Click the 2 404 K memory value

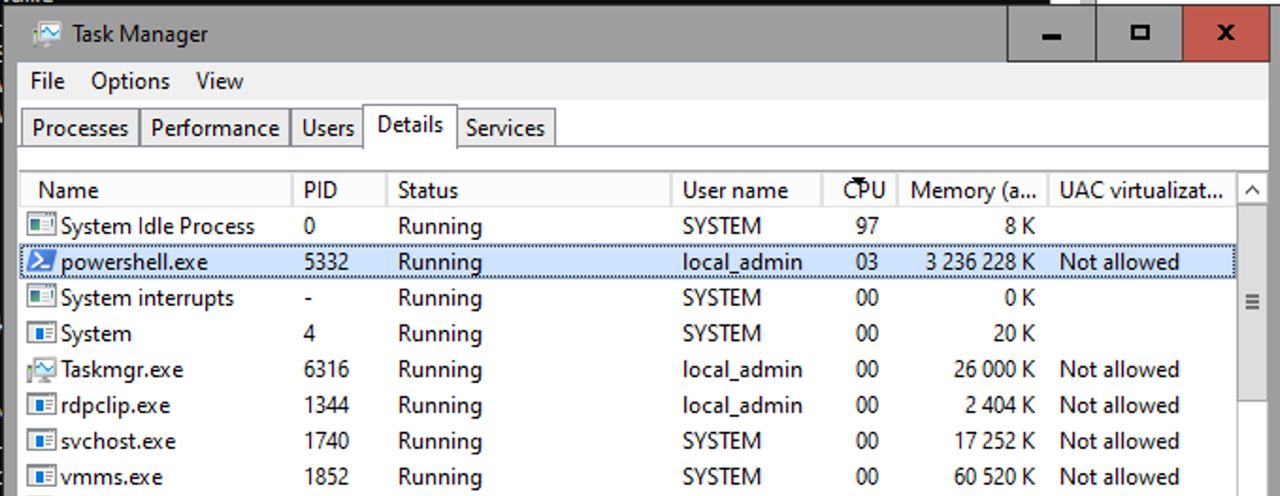[x=1000, y=406]
